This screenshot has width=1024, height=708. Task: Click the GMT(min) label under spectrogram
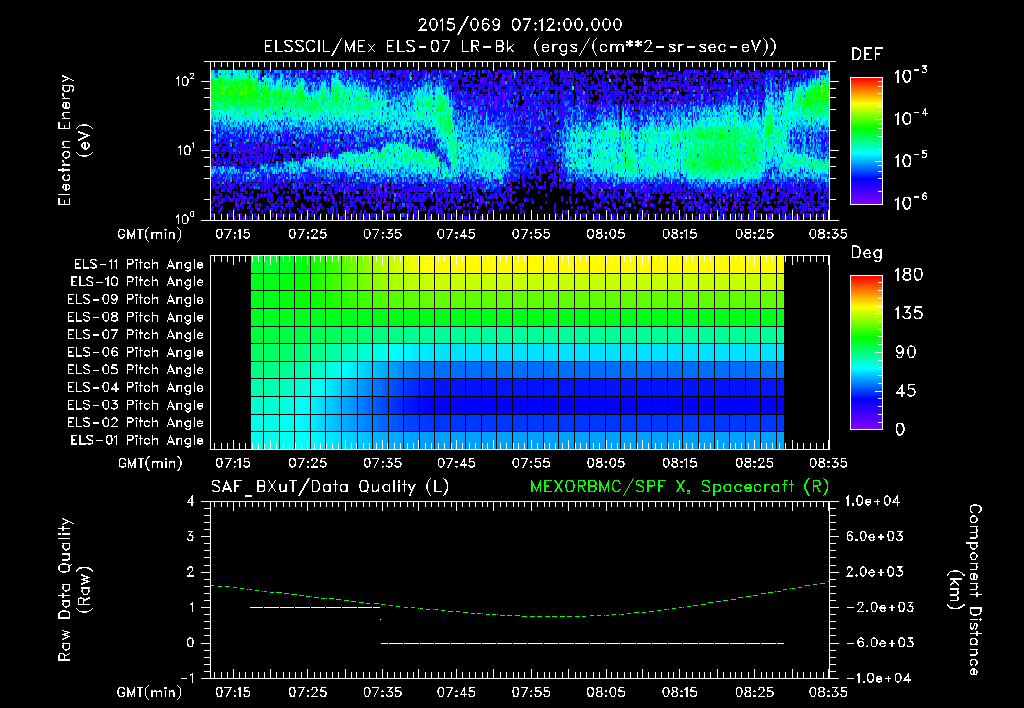tap(150, 234)
